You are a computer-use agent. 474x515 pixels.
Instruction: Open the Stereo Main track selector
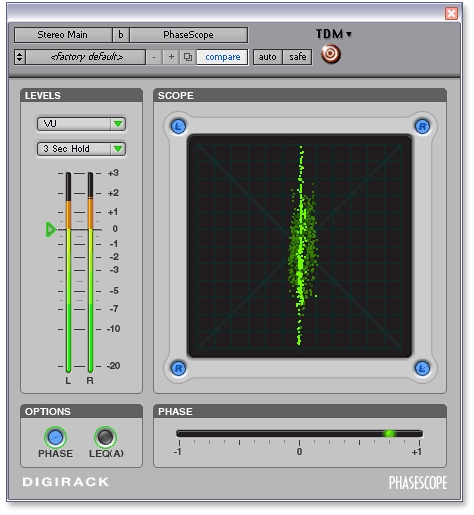(x=63, y=35)
